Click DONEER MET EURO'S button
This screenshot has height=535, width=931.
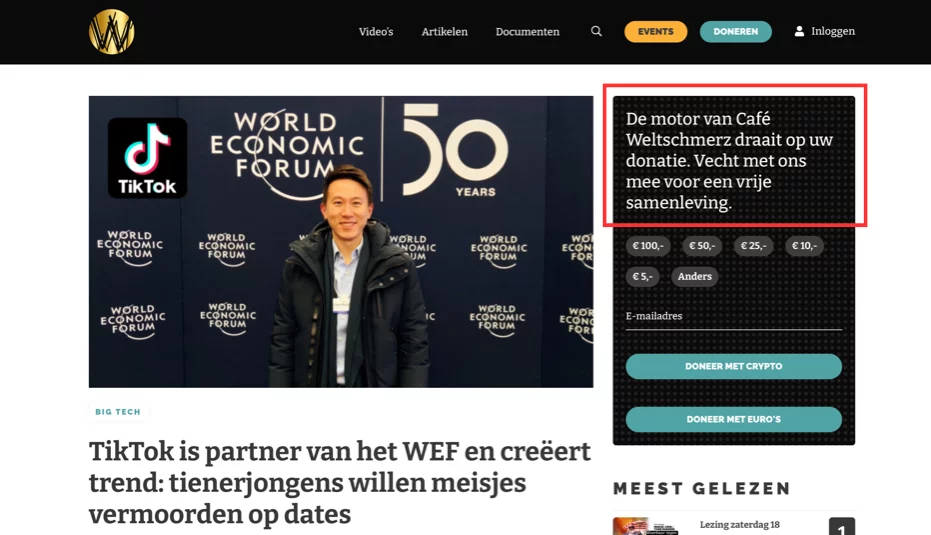tap(733, 419)
